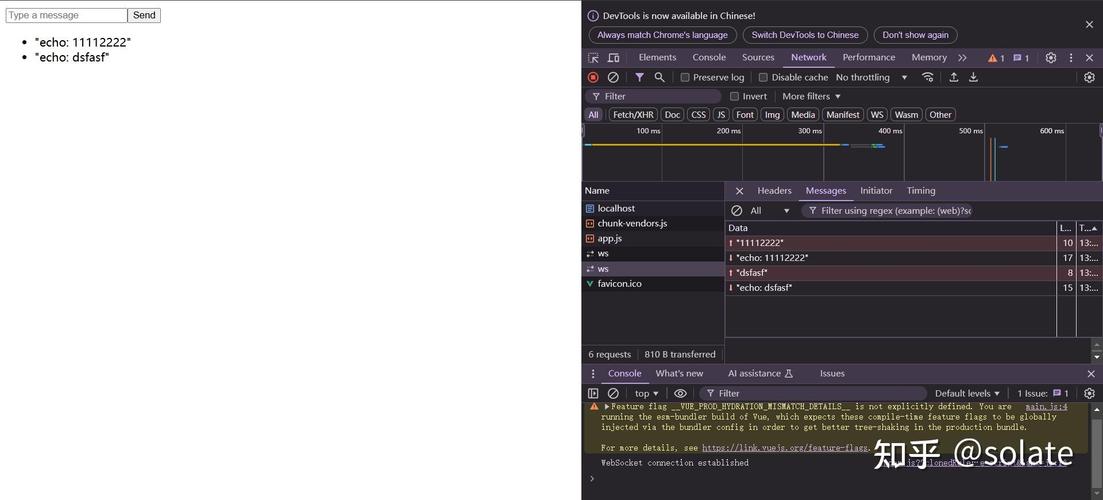Filter requests by CSS type
Screen dimensions: 1103x500
point(699,115)
